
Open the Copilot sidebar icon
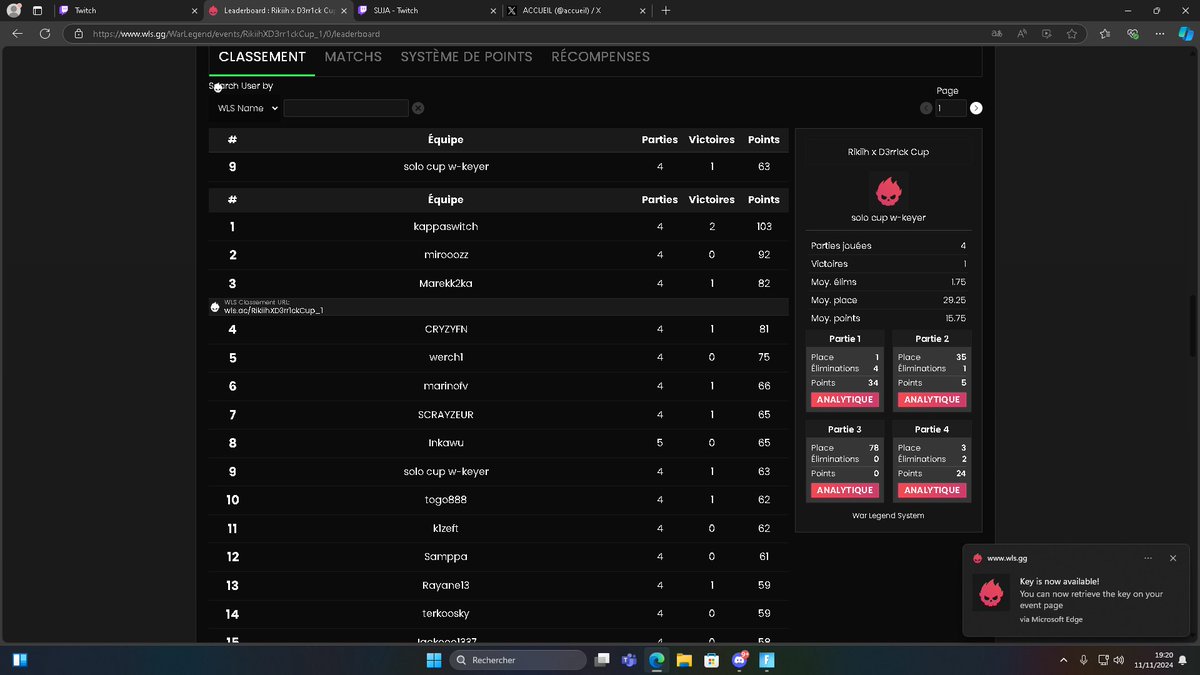[1184, 33]
